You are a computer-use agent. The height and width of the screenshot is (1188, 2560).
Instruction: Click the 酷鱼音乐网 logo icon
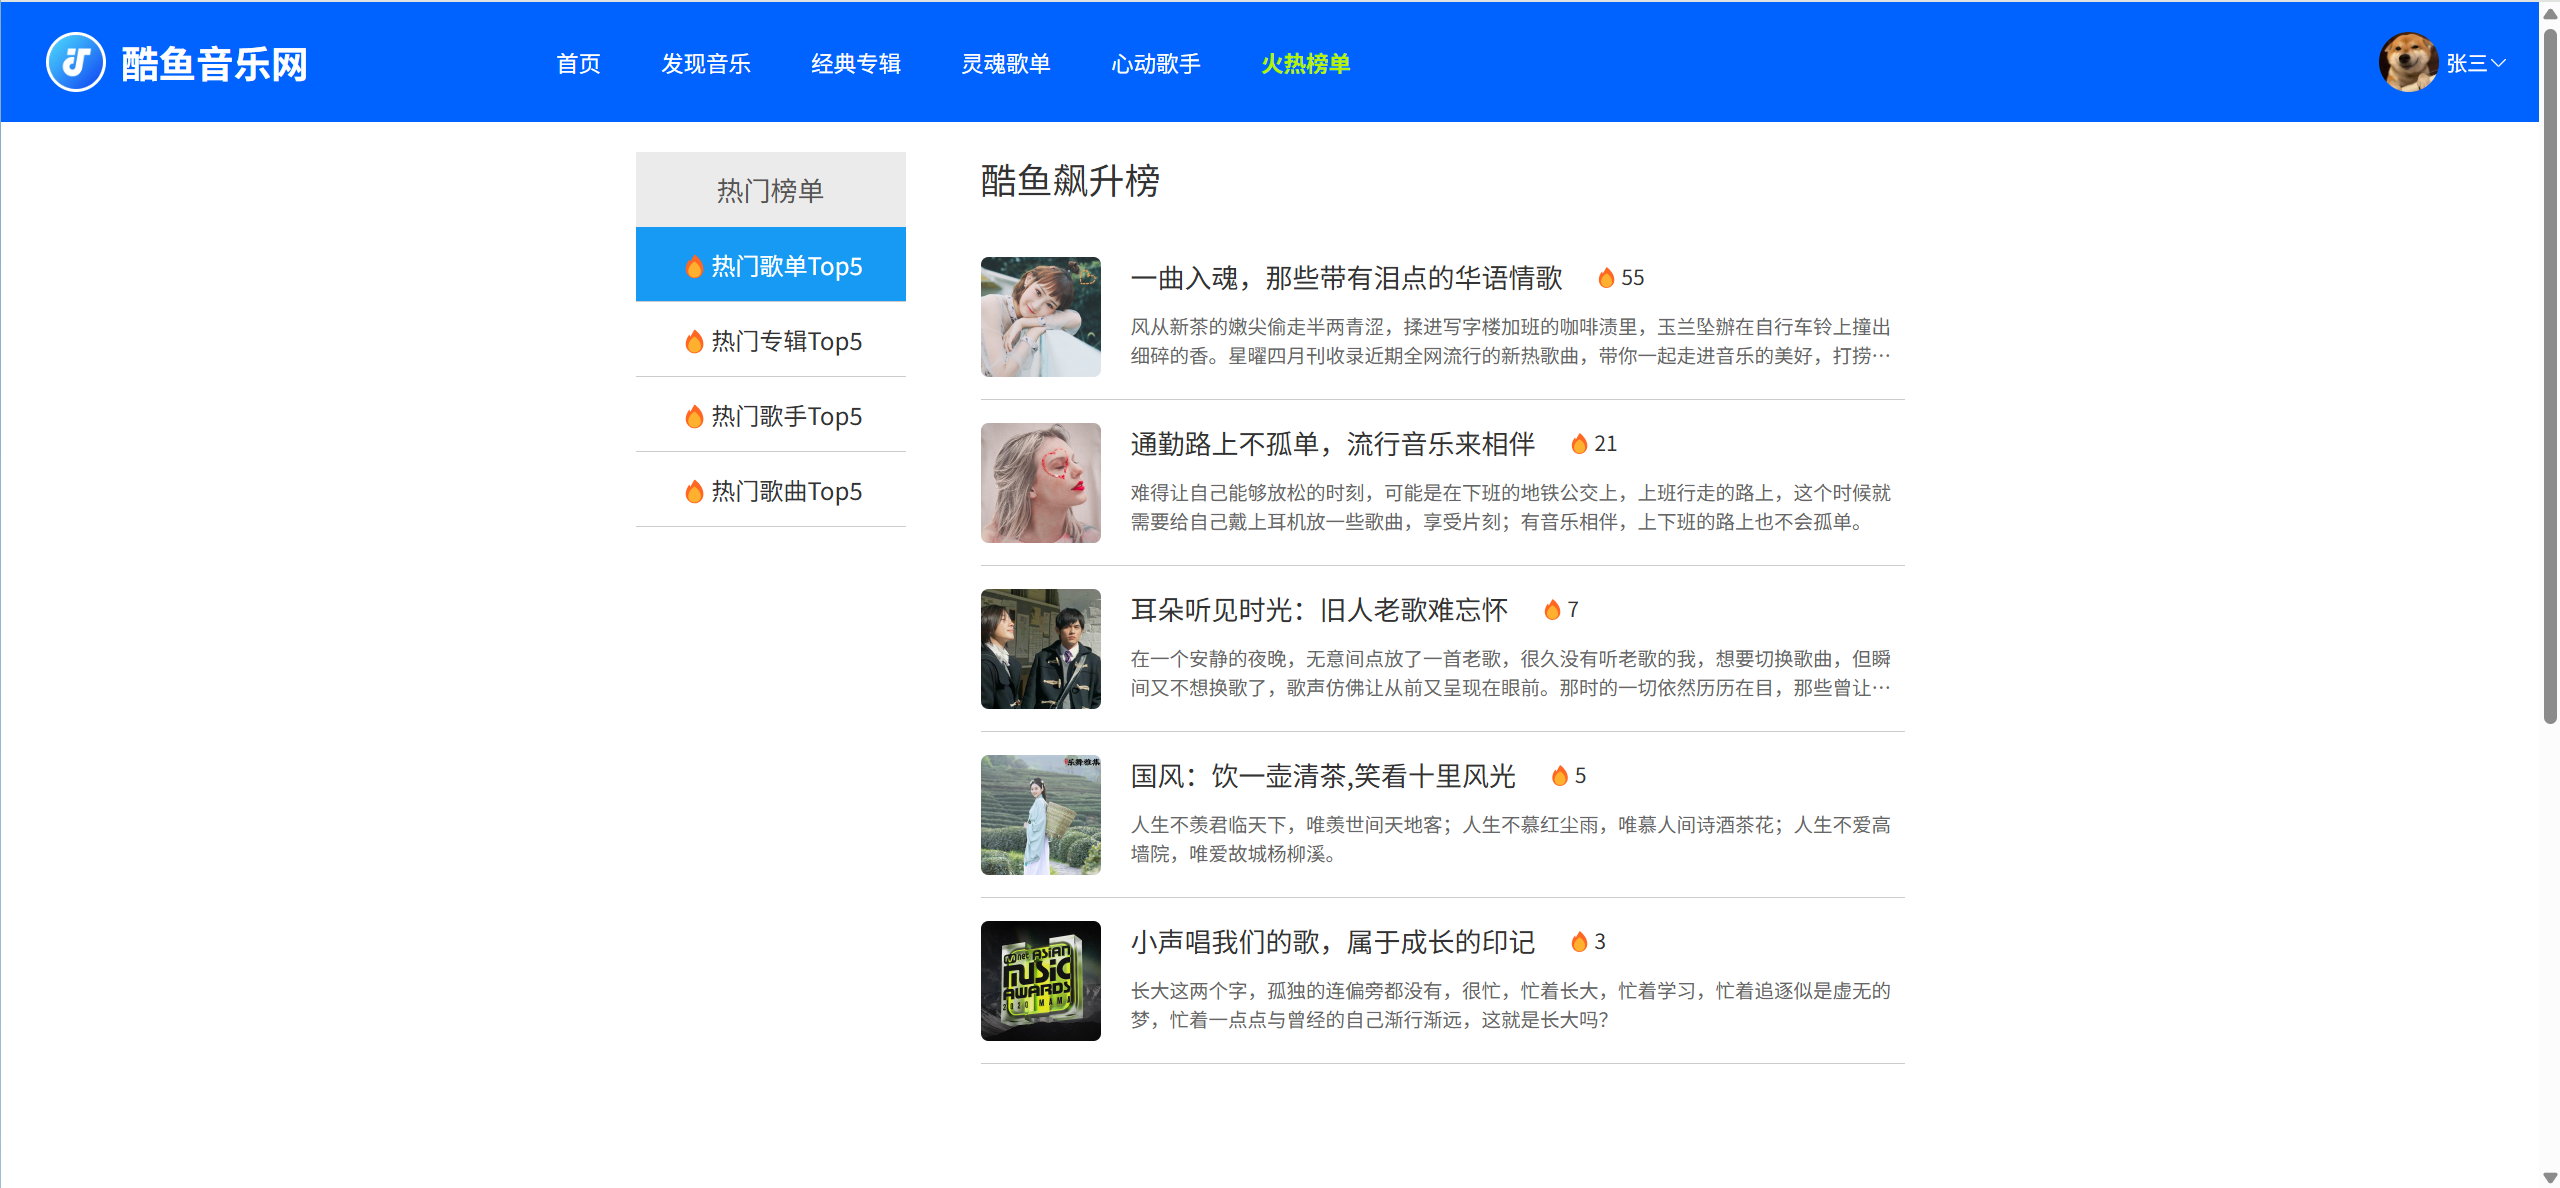tap(76, 62)
